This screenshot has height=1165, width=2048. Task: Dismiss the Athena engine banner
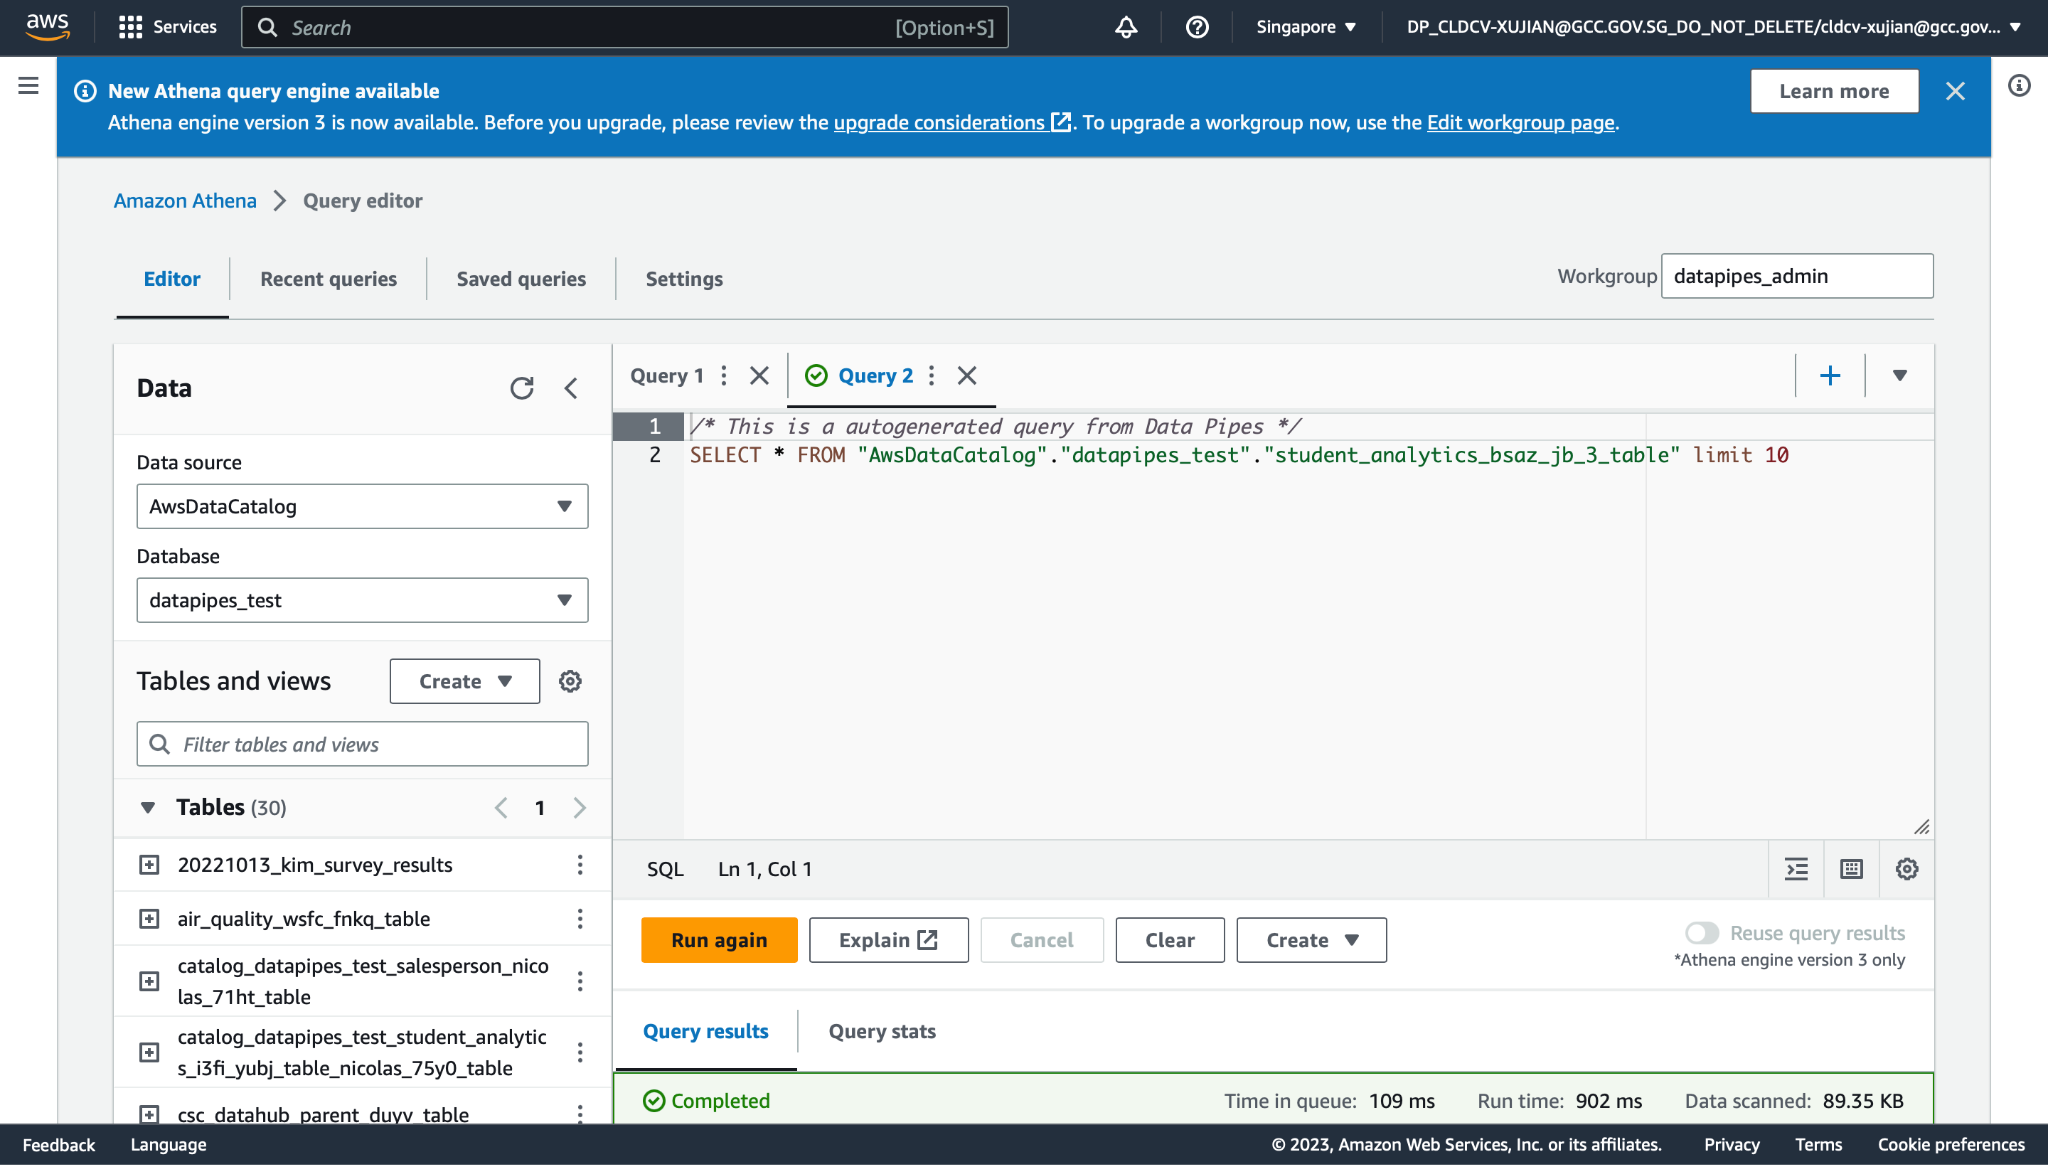pyautogui.click(x=1955, y=91)
